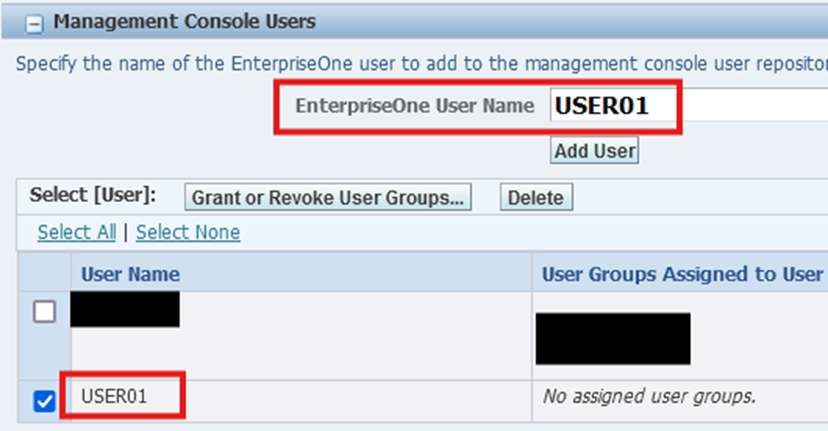
Task: Check the checkbox for the redacted user row
Action: click(x=44, y=312)
